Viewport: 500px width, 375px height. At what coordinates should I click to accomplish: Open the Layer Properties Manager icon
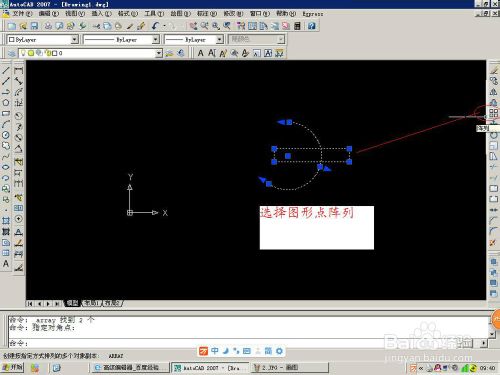coord(12,53)
